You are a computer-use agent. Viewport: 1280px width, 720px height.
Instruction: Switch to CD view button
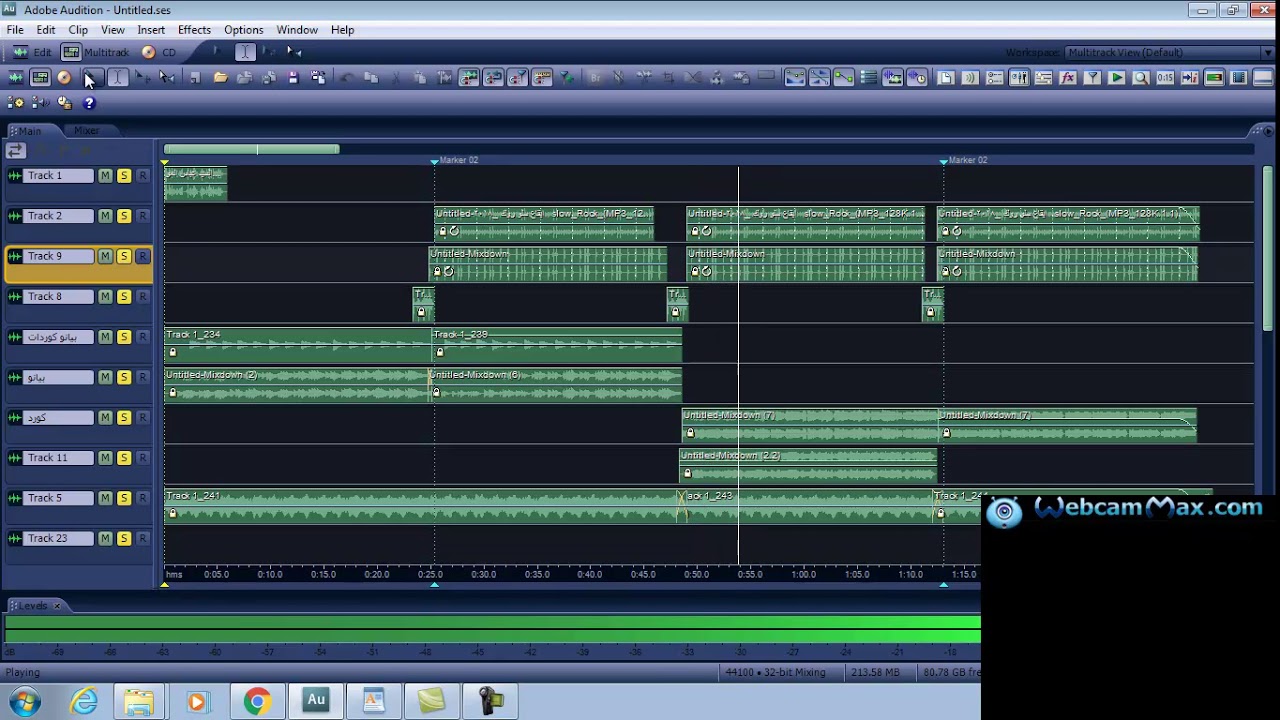tap(160, 52)
